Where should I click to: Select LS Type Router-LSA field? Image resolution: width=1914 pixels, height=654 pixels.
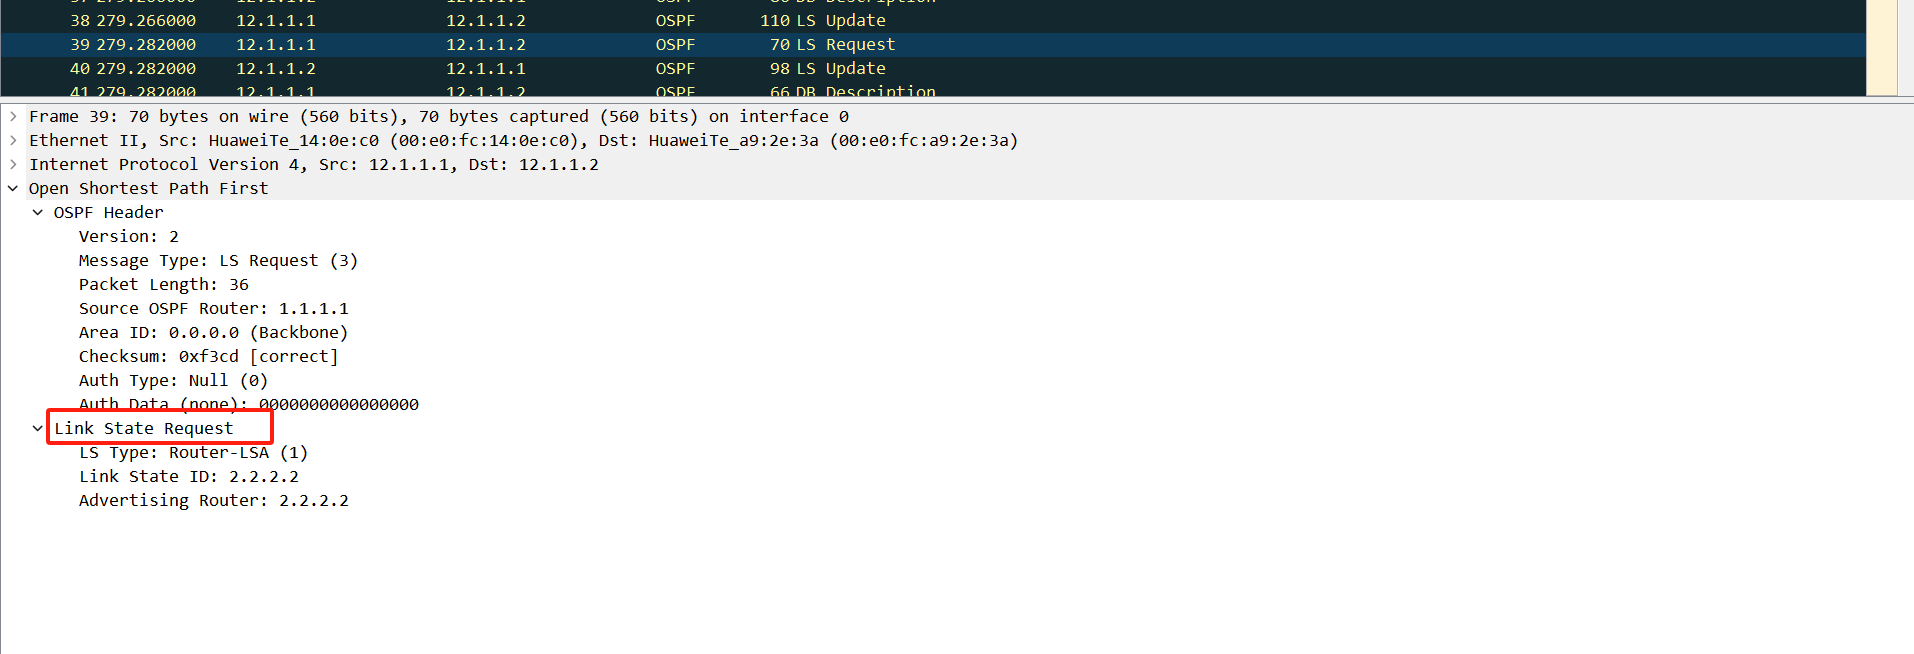[x=194, y=452]
